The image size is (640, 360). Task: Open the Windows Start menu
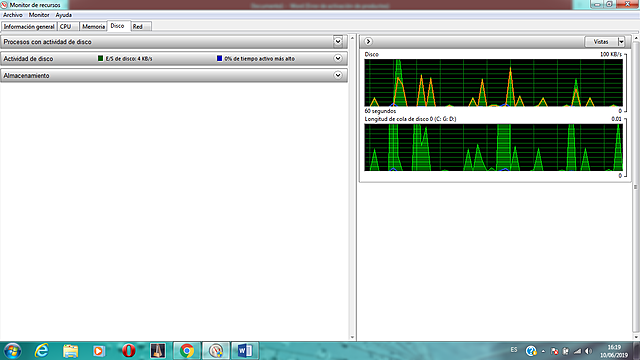pos(12,351)
